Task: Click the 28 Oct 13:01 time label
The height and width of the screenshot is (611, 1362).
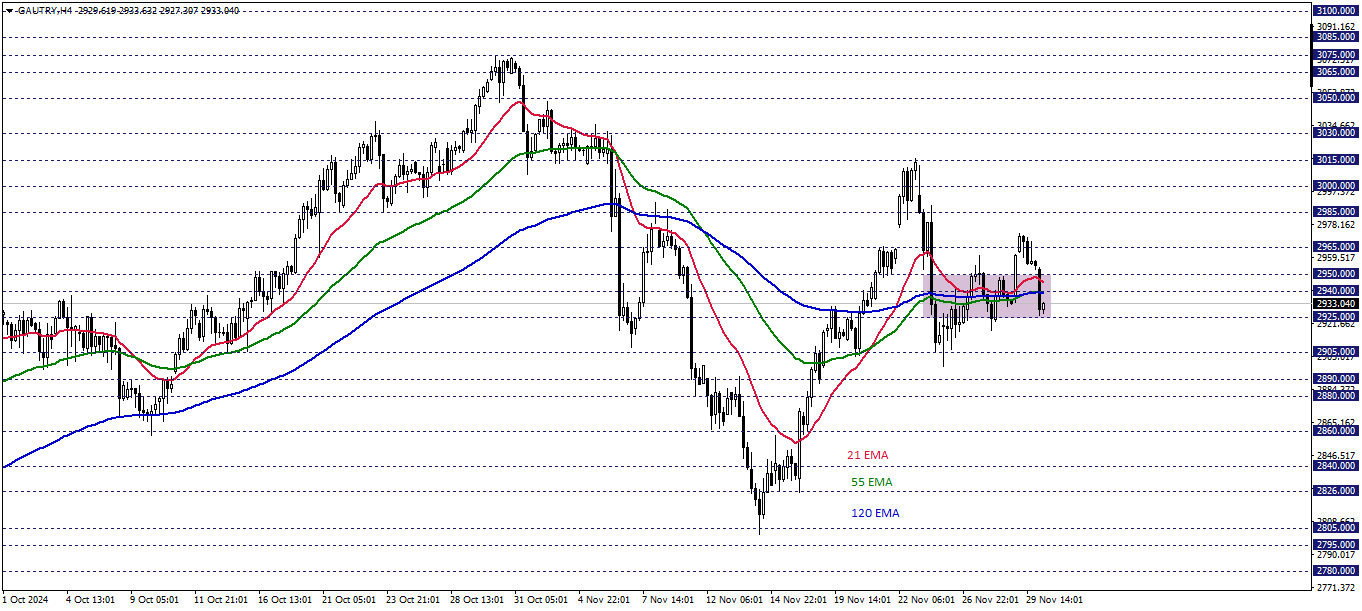Action: pyautogui.click(x=477, y=600)
